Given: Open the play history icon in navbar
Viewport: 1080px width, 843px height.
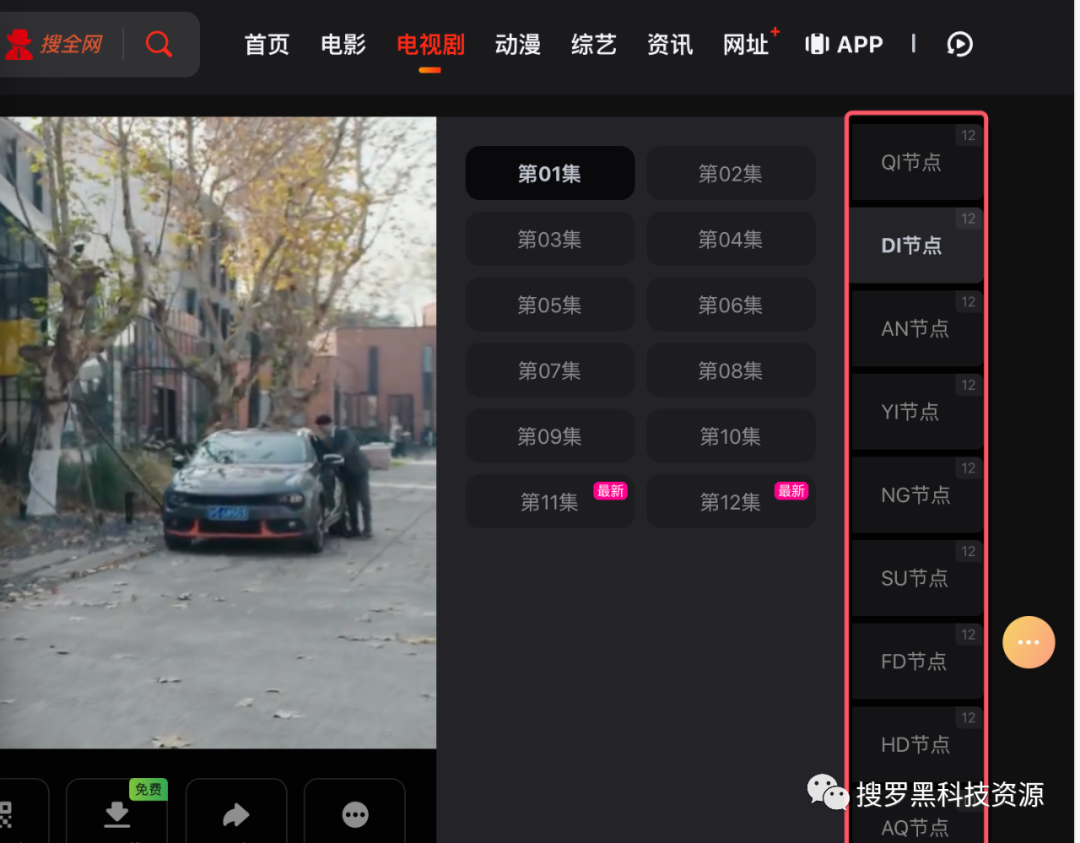Looking at the screenshot, I should tap(959, 44).
